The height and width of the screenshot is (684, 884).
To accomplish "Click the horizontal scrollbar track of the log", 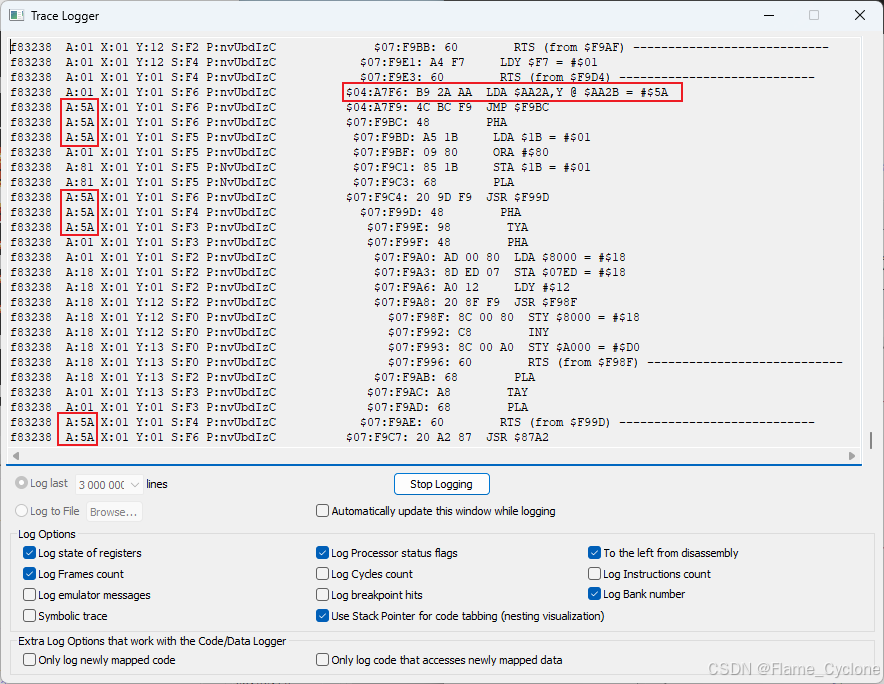I will 434,456.
